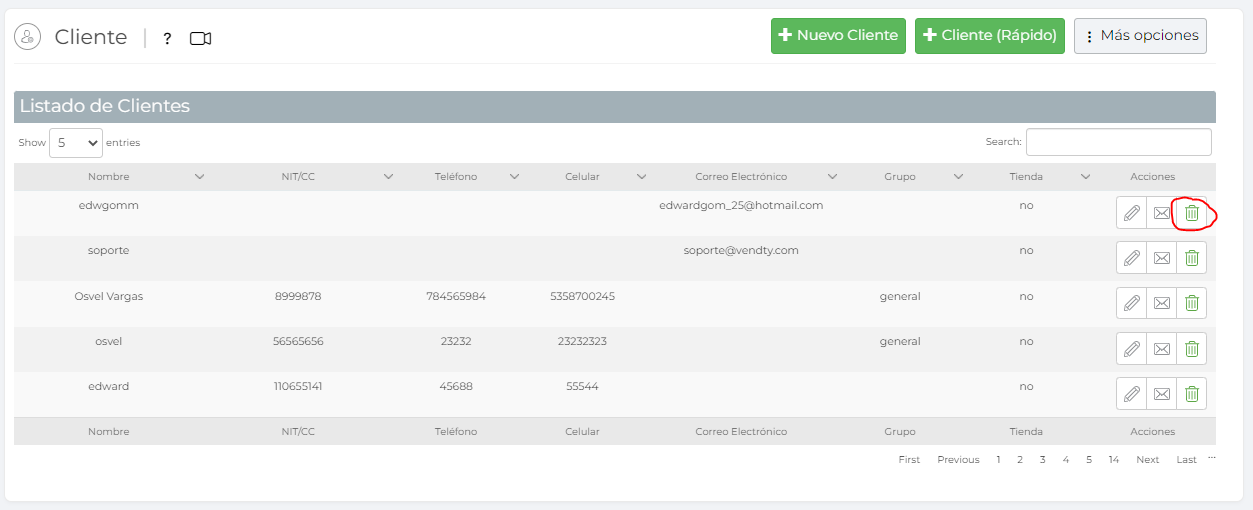
Task: Go to the Previous page
Action: (958, 460)
